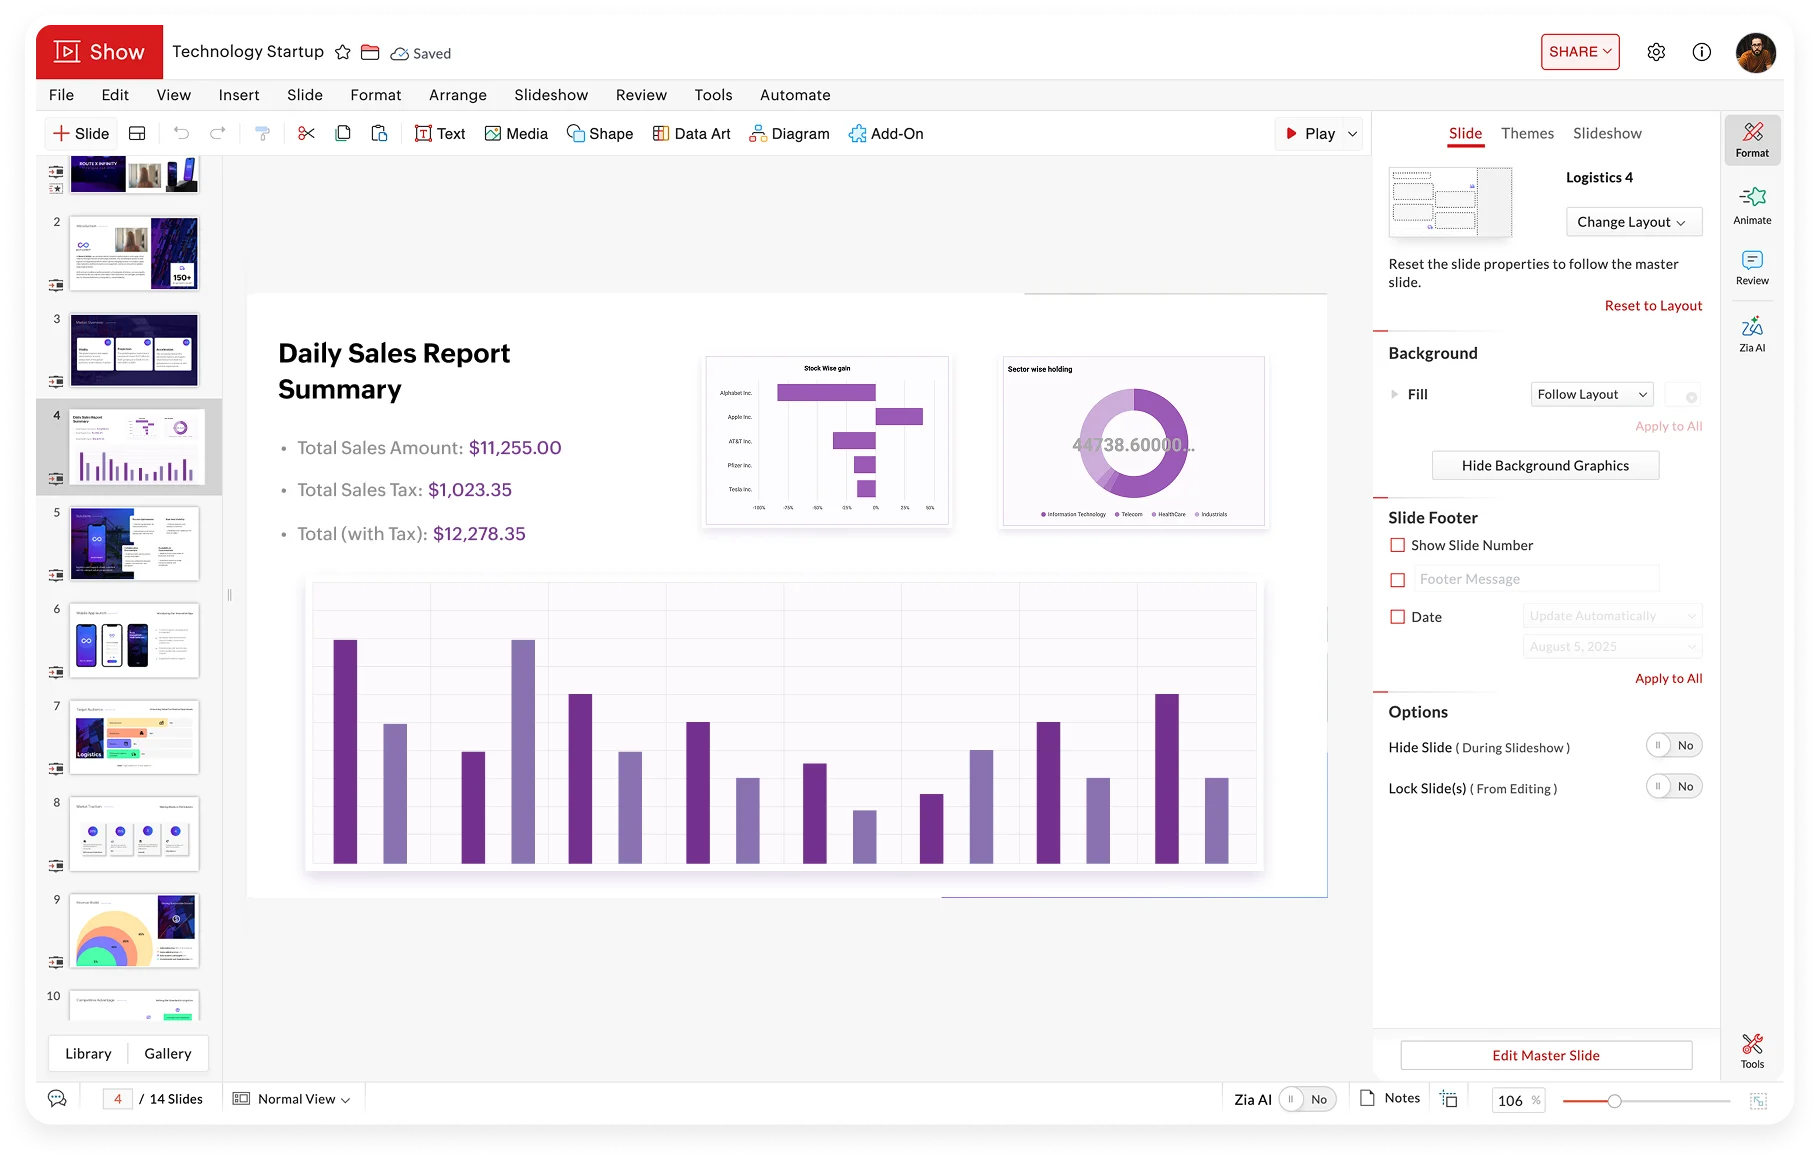Insert a Data Art element
1819x1160 pixels.
pyautogui.click(x=691, y=133)
